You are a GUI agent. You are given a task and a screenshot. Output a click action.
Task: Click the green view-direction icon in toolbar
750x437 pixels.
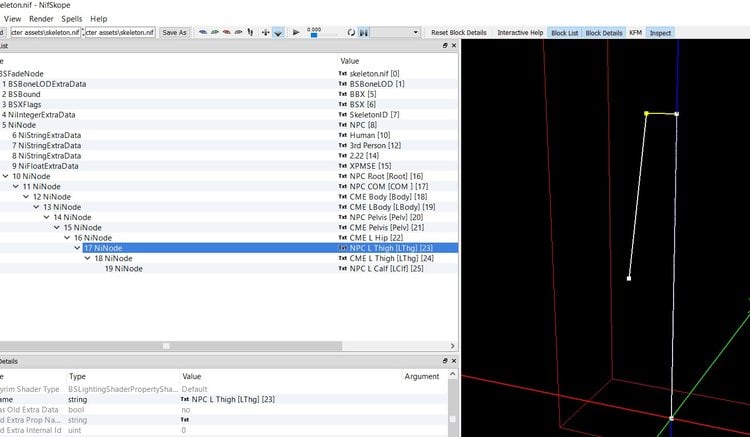(x=215, y=33)
